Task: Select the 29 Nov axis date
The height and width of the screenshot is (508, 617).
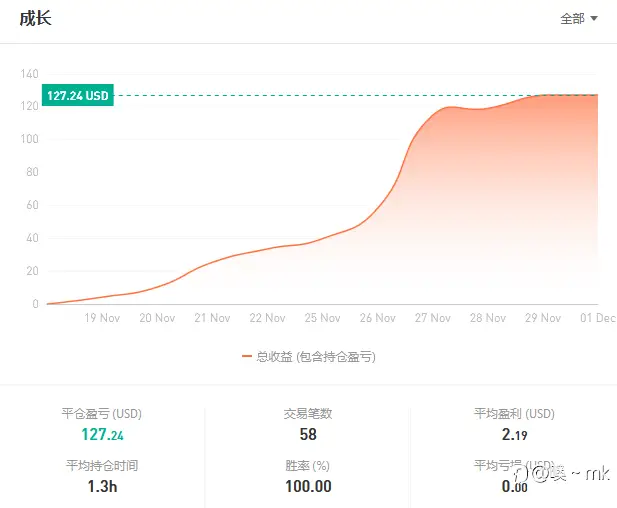Action: pos(543,318)
